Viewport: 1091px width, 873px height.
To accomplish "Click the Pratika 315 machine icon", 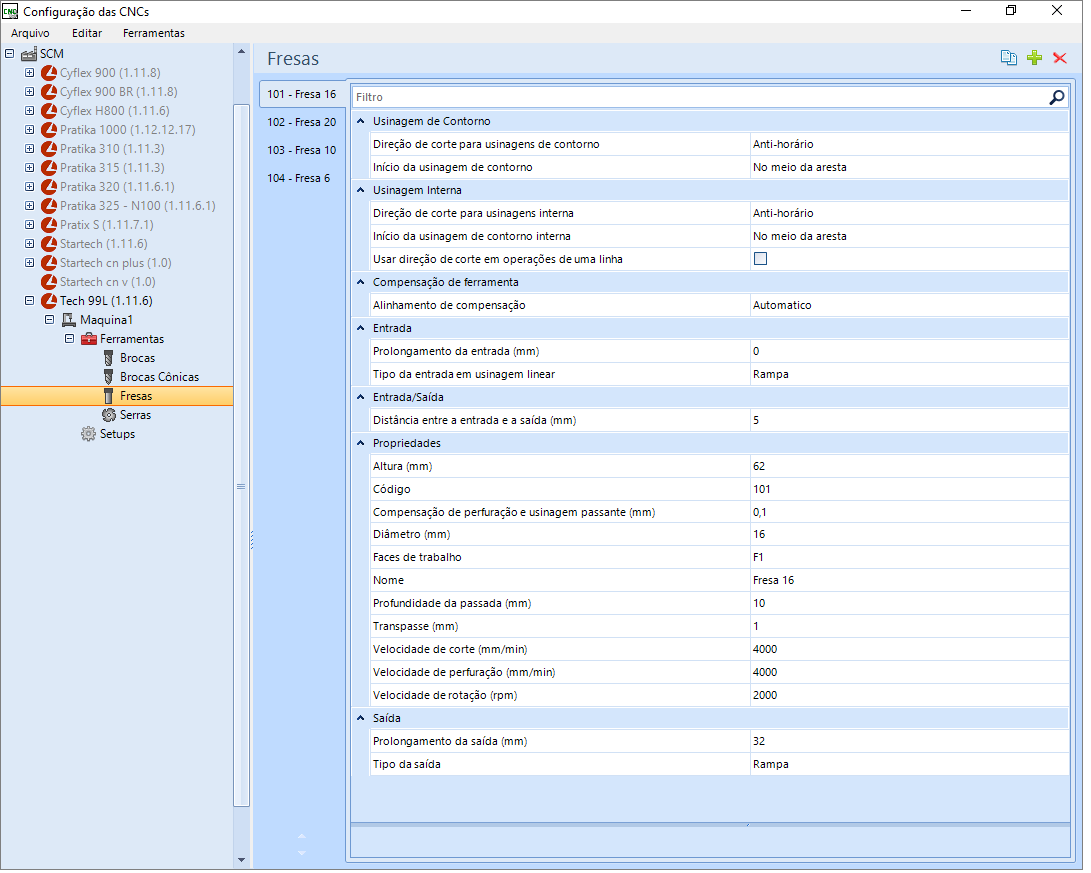I will (49, 169).
